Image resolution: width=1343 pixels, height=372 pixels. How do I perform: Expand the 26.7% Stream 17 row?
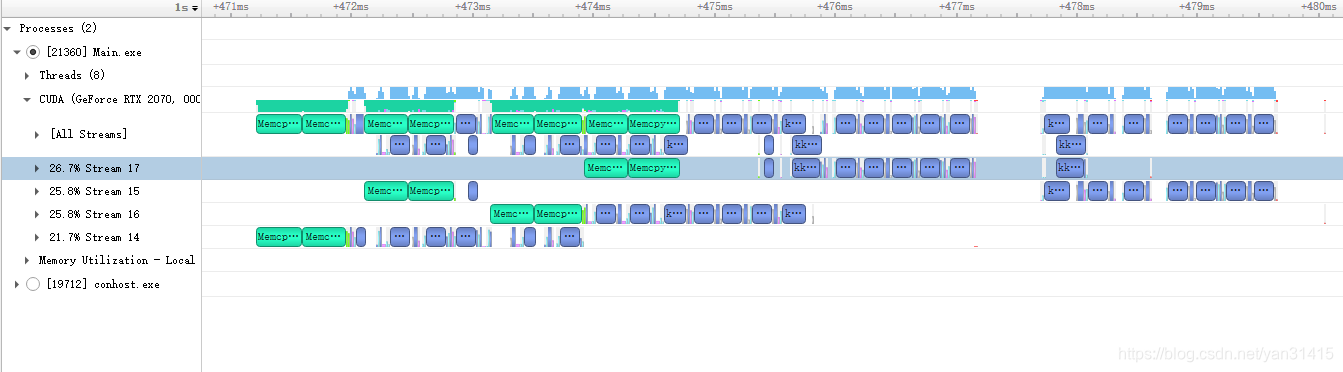[x=37, y=168]
